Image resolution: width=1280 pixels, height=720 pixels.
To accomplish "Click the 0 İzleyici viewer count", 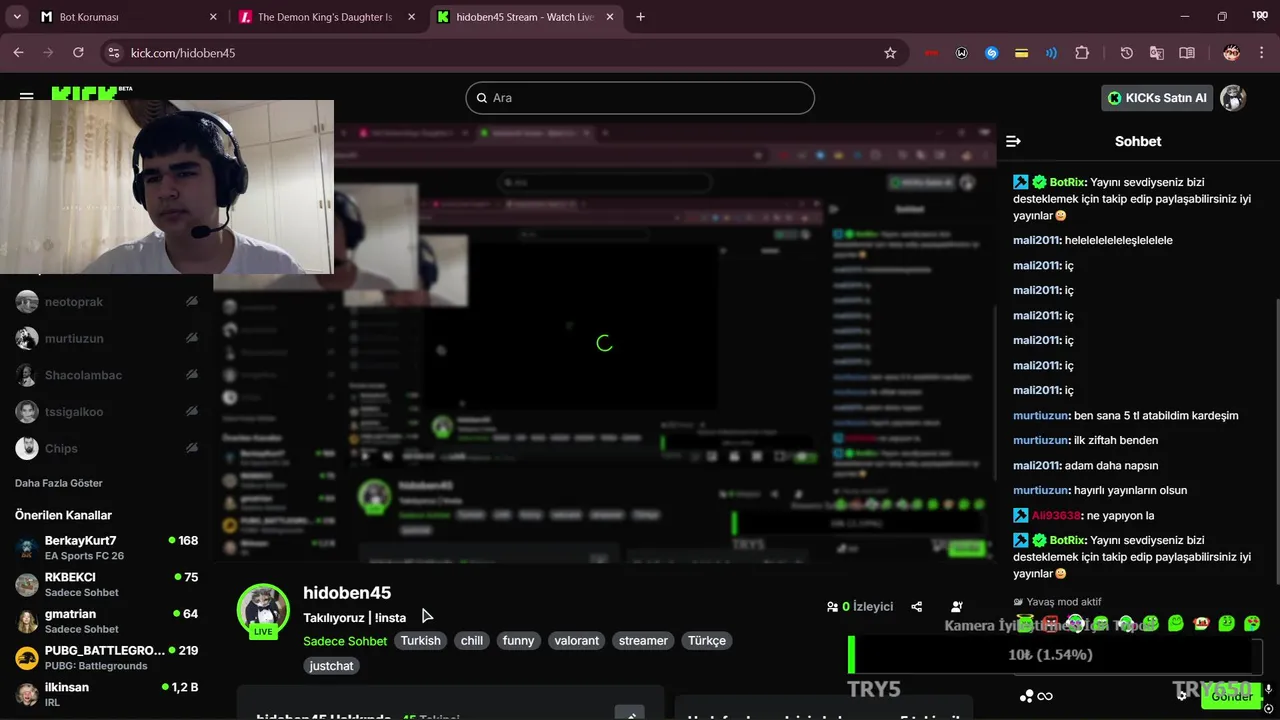I will tap(860, 607).
